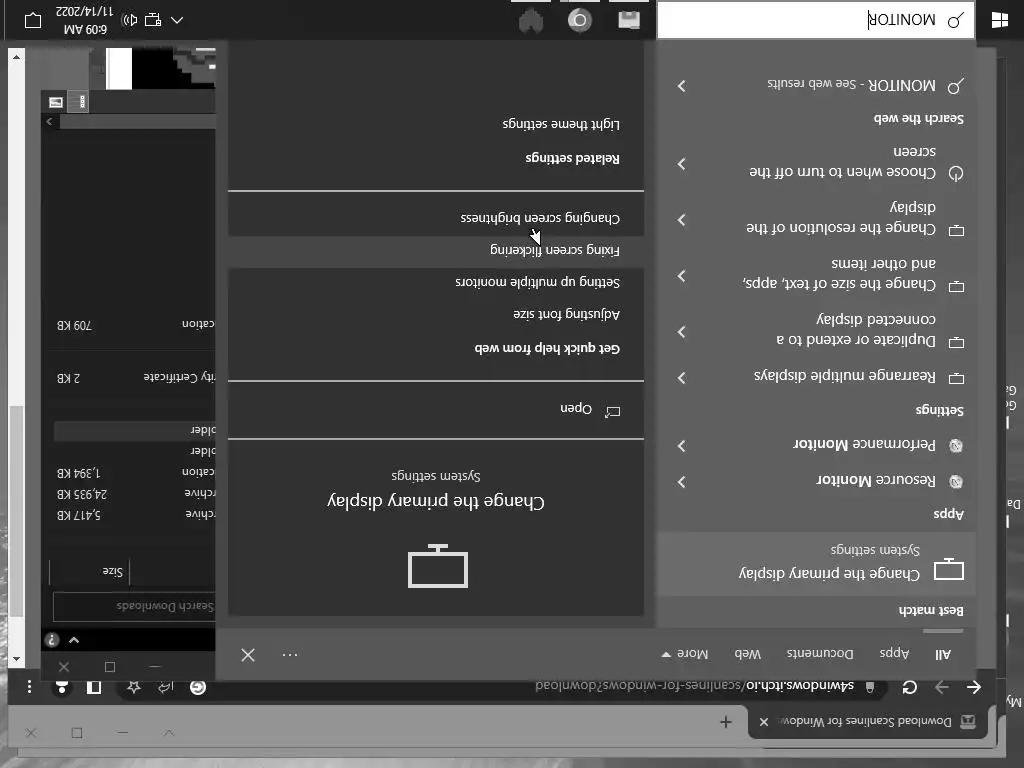Screen dimensions: 1024x768
Task: Expand arrow for Resource Monitor
Action: pyautogui.click(x=682, y=481)
